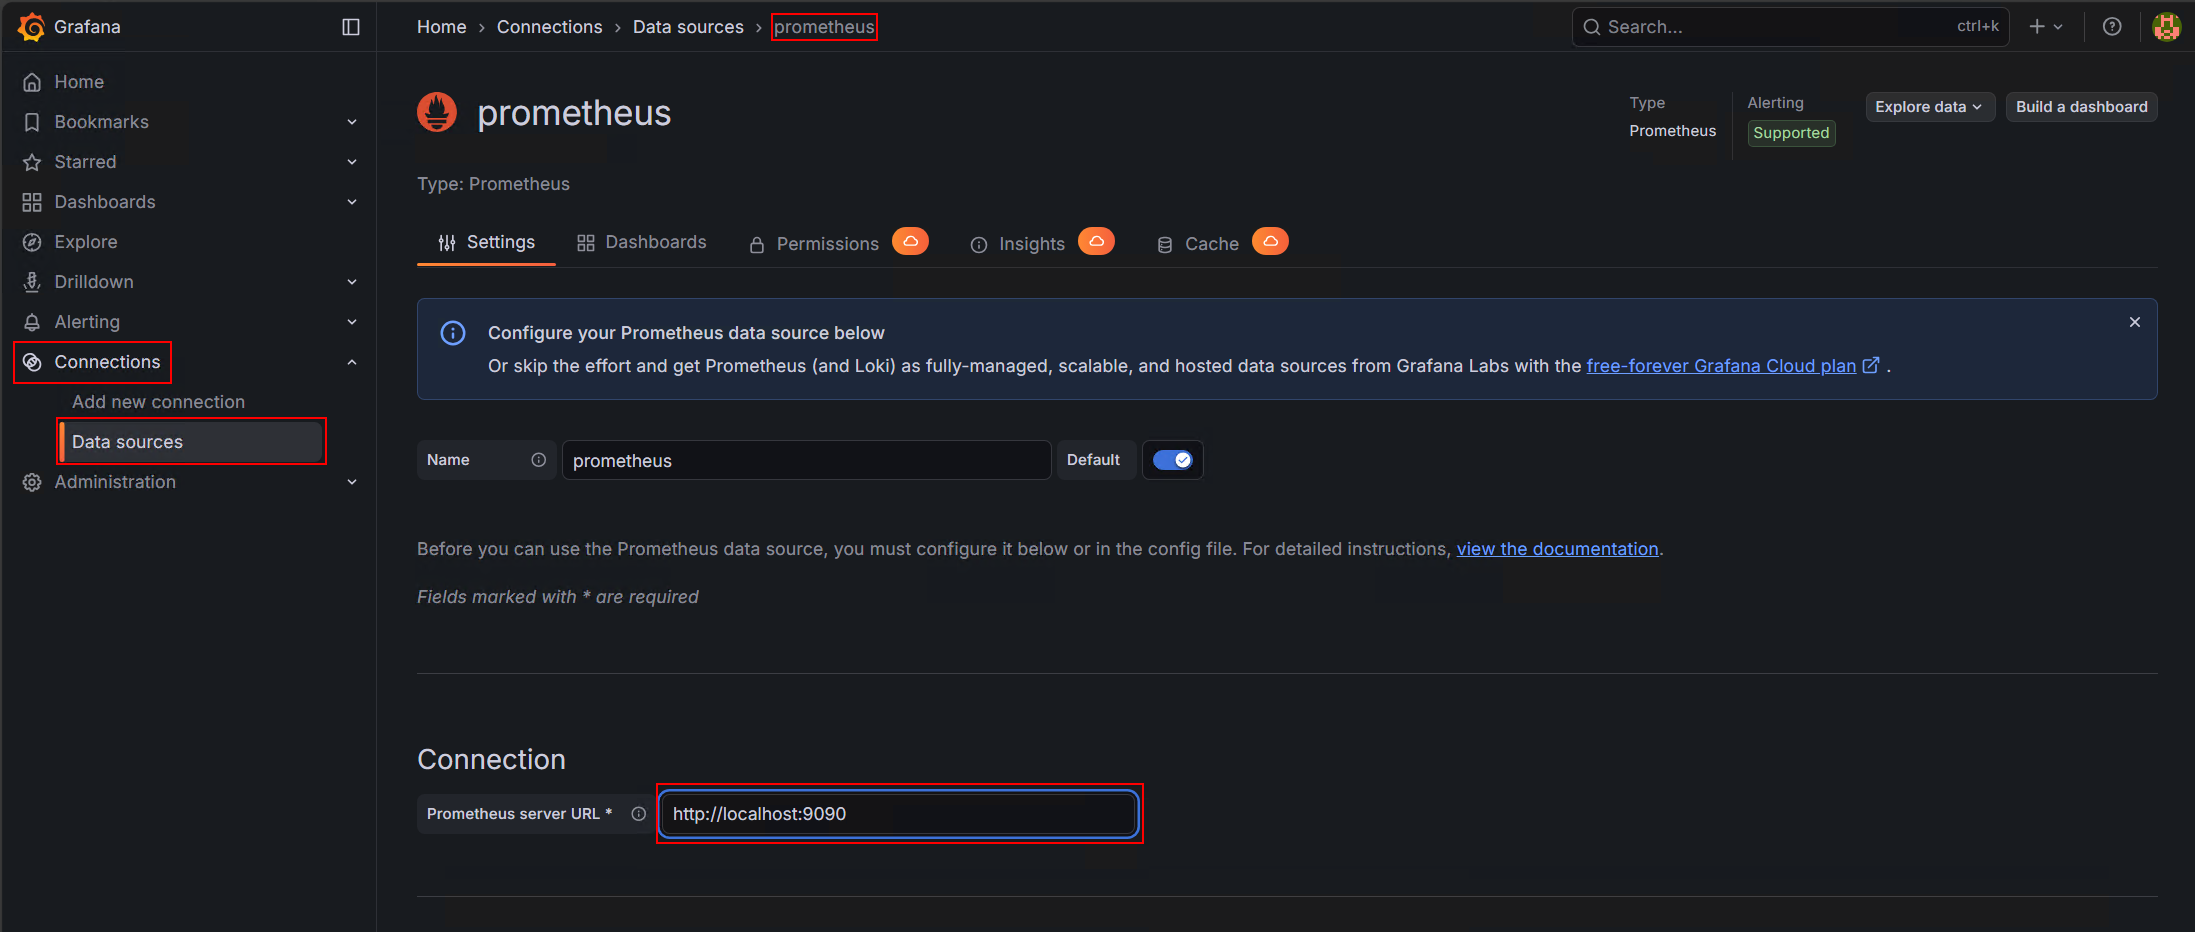Click inside the Prometheus server URL field

897,813
